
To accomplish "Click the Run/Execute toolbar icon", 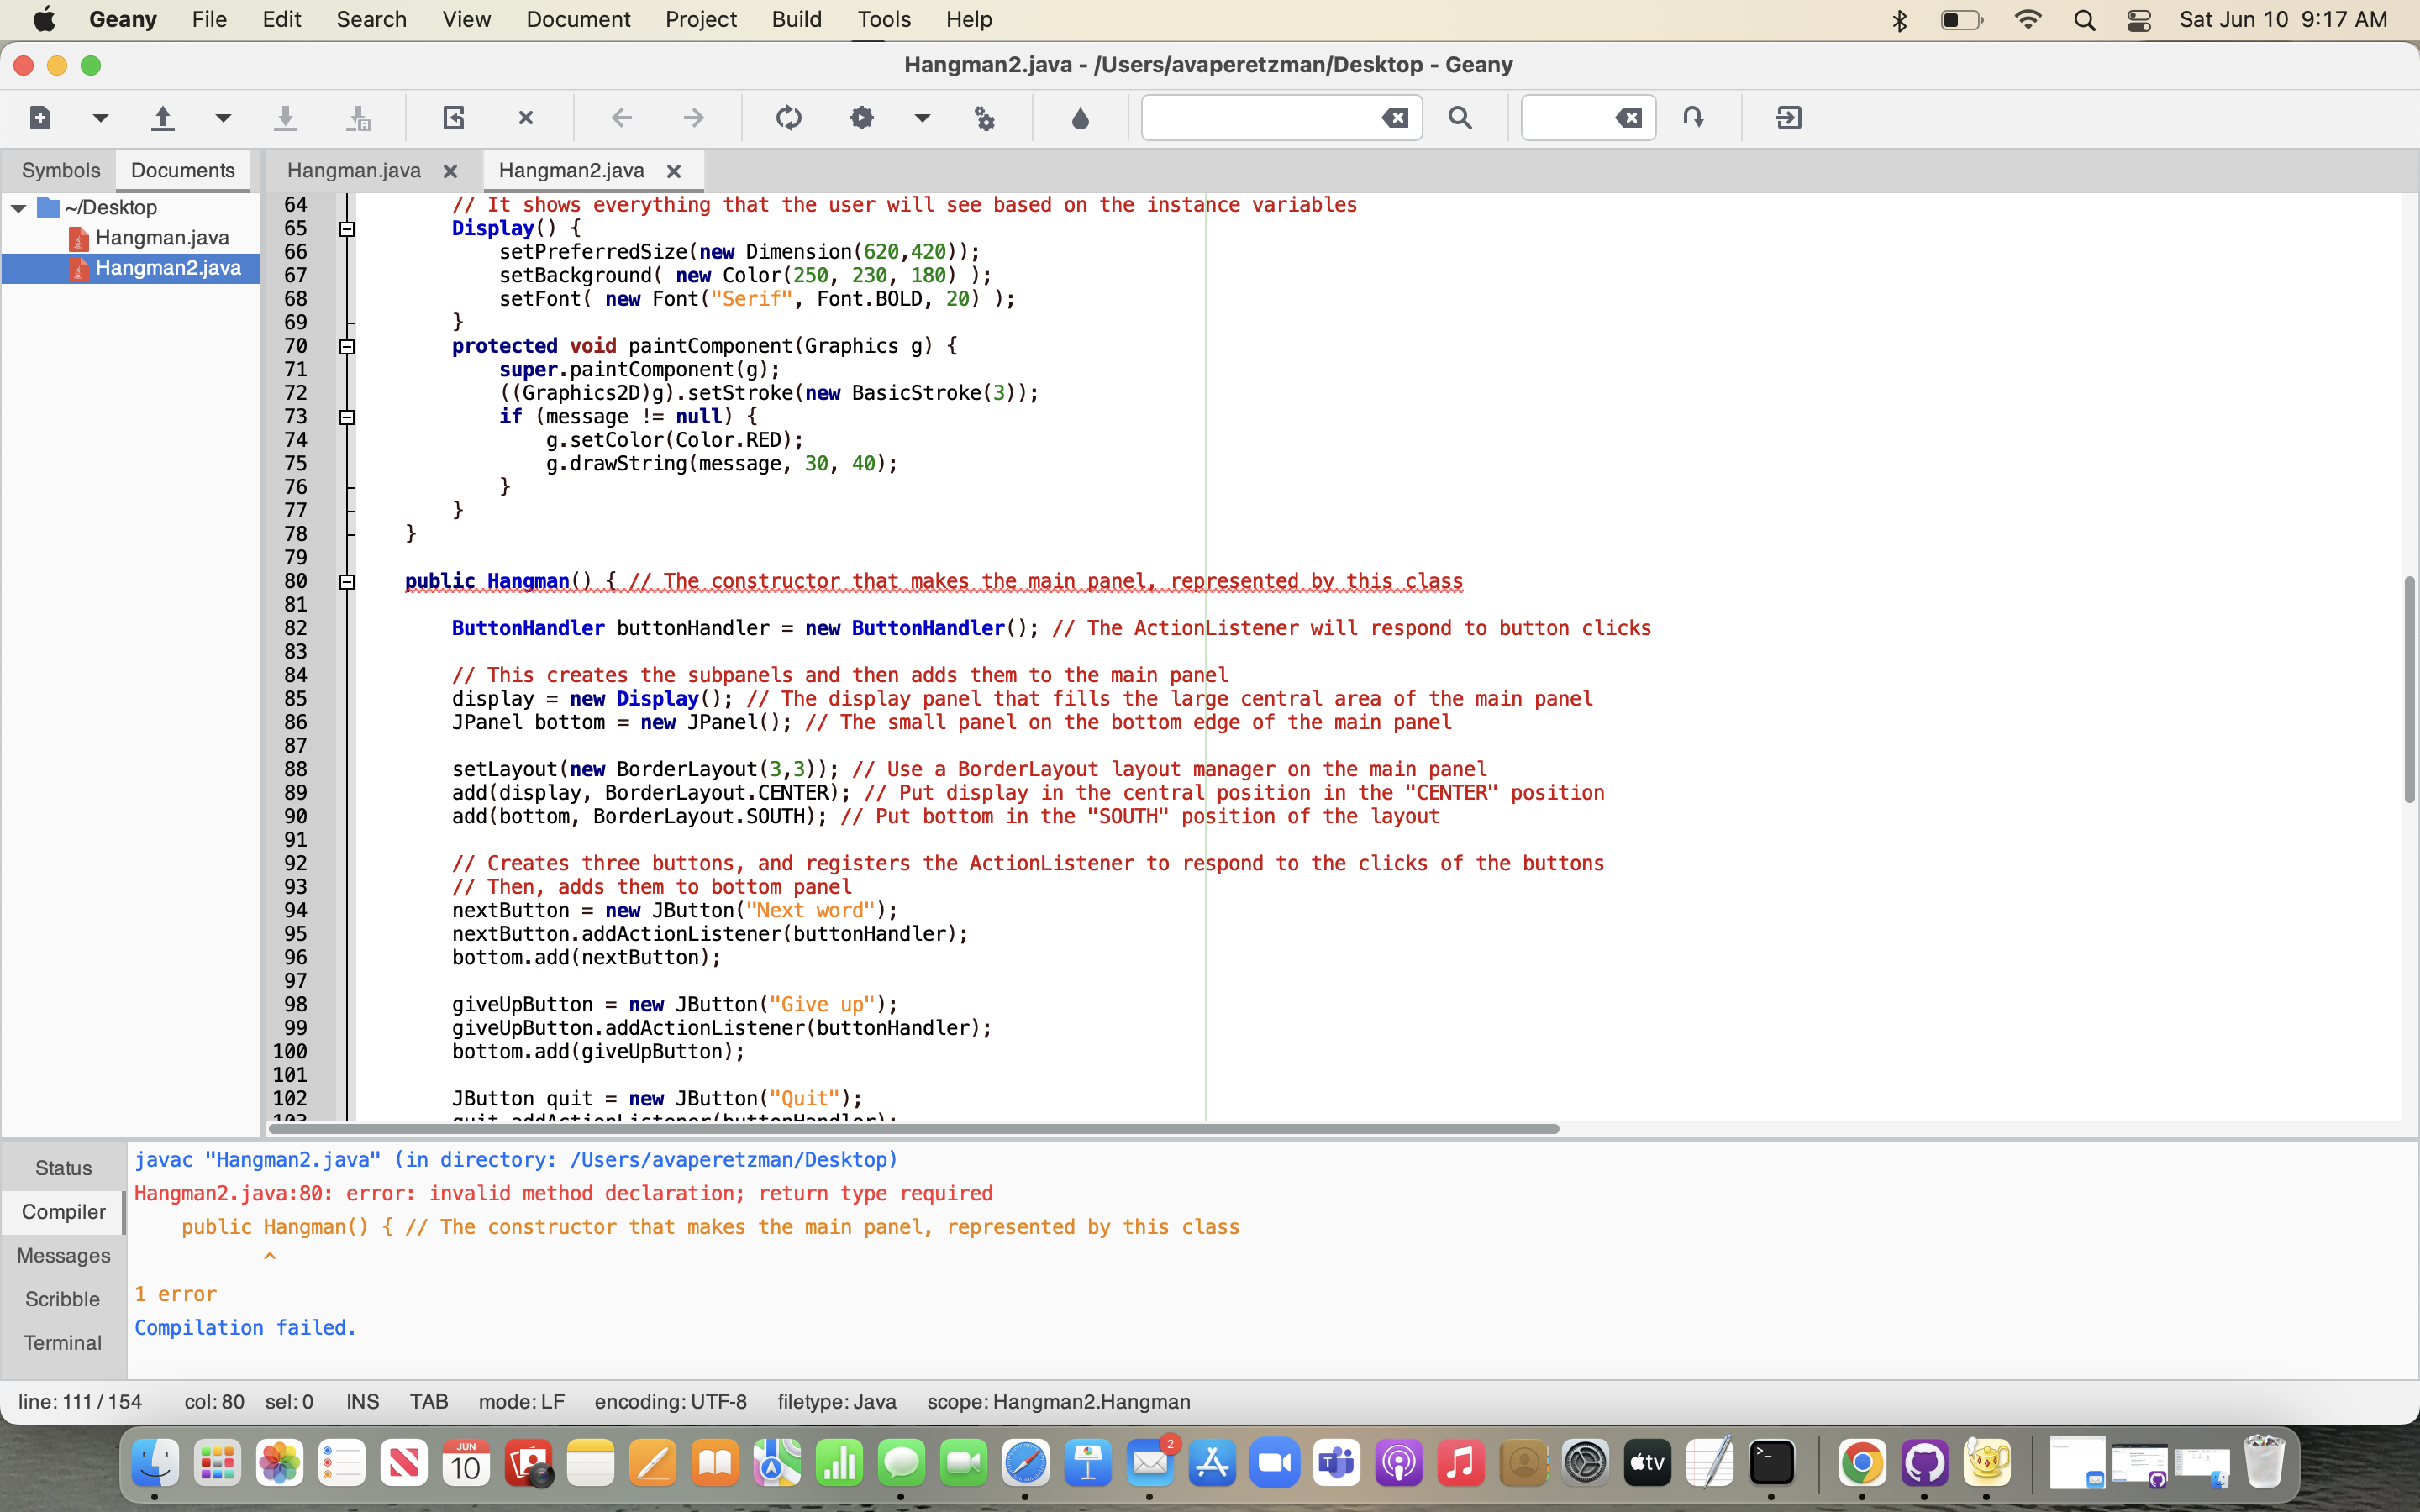I will (x=985, y=118).
